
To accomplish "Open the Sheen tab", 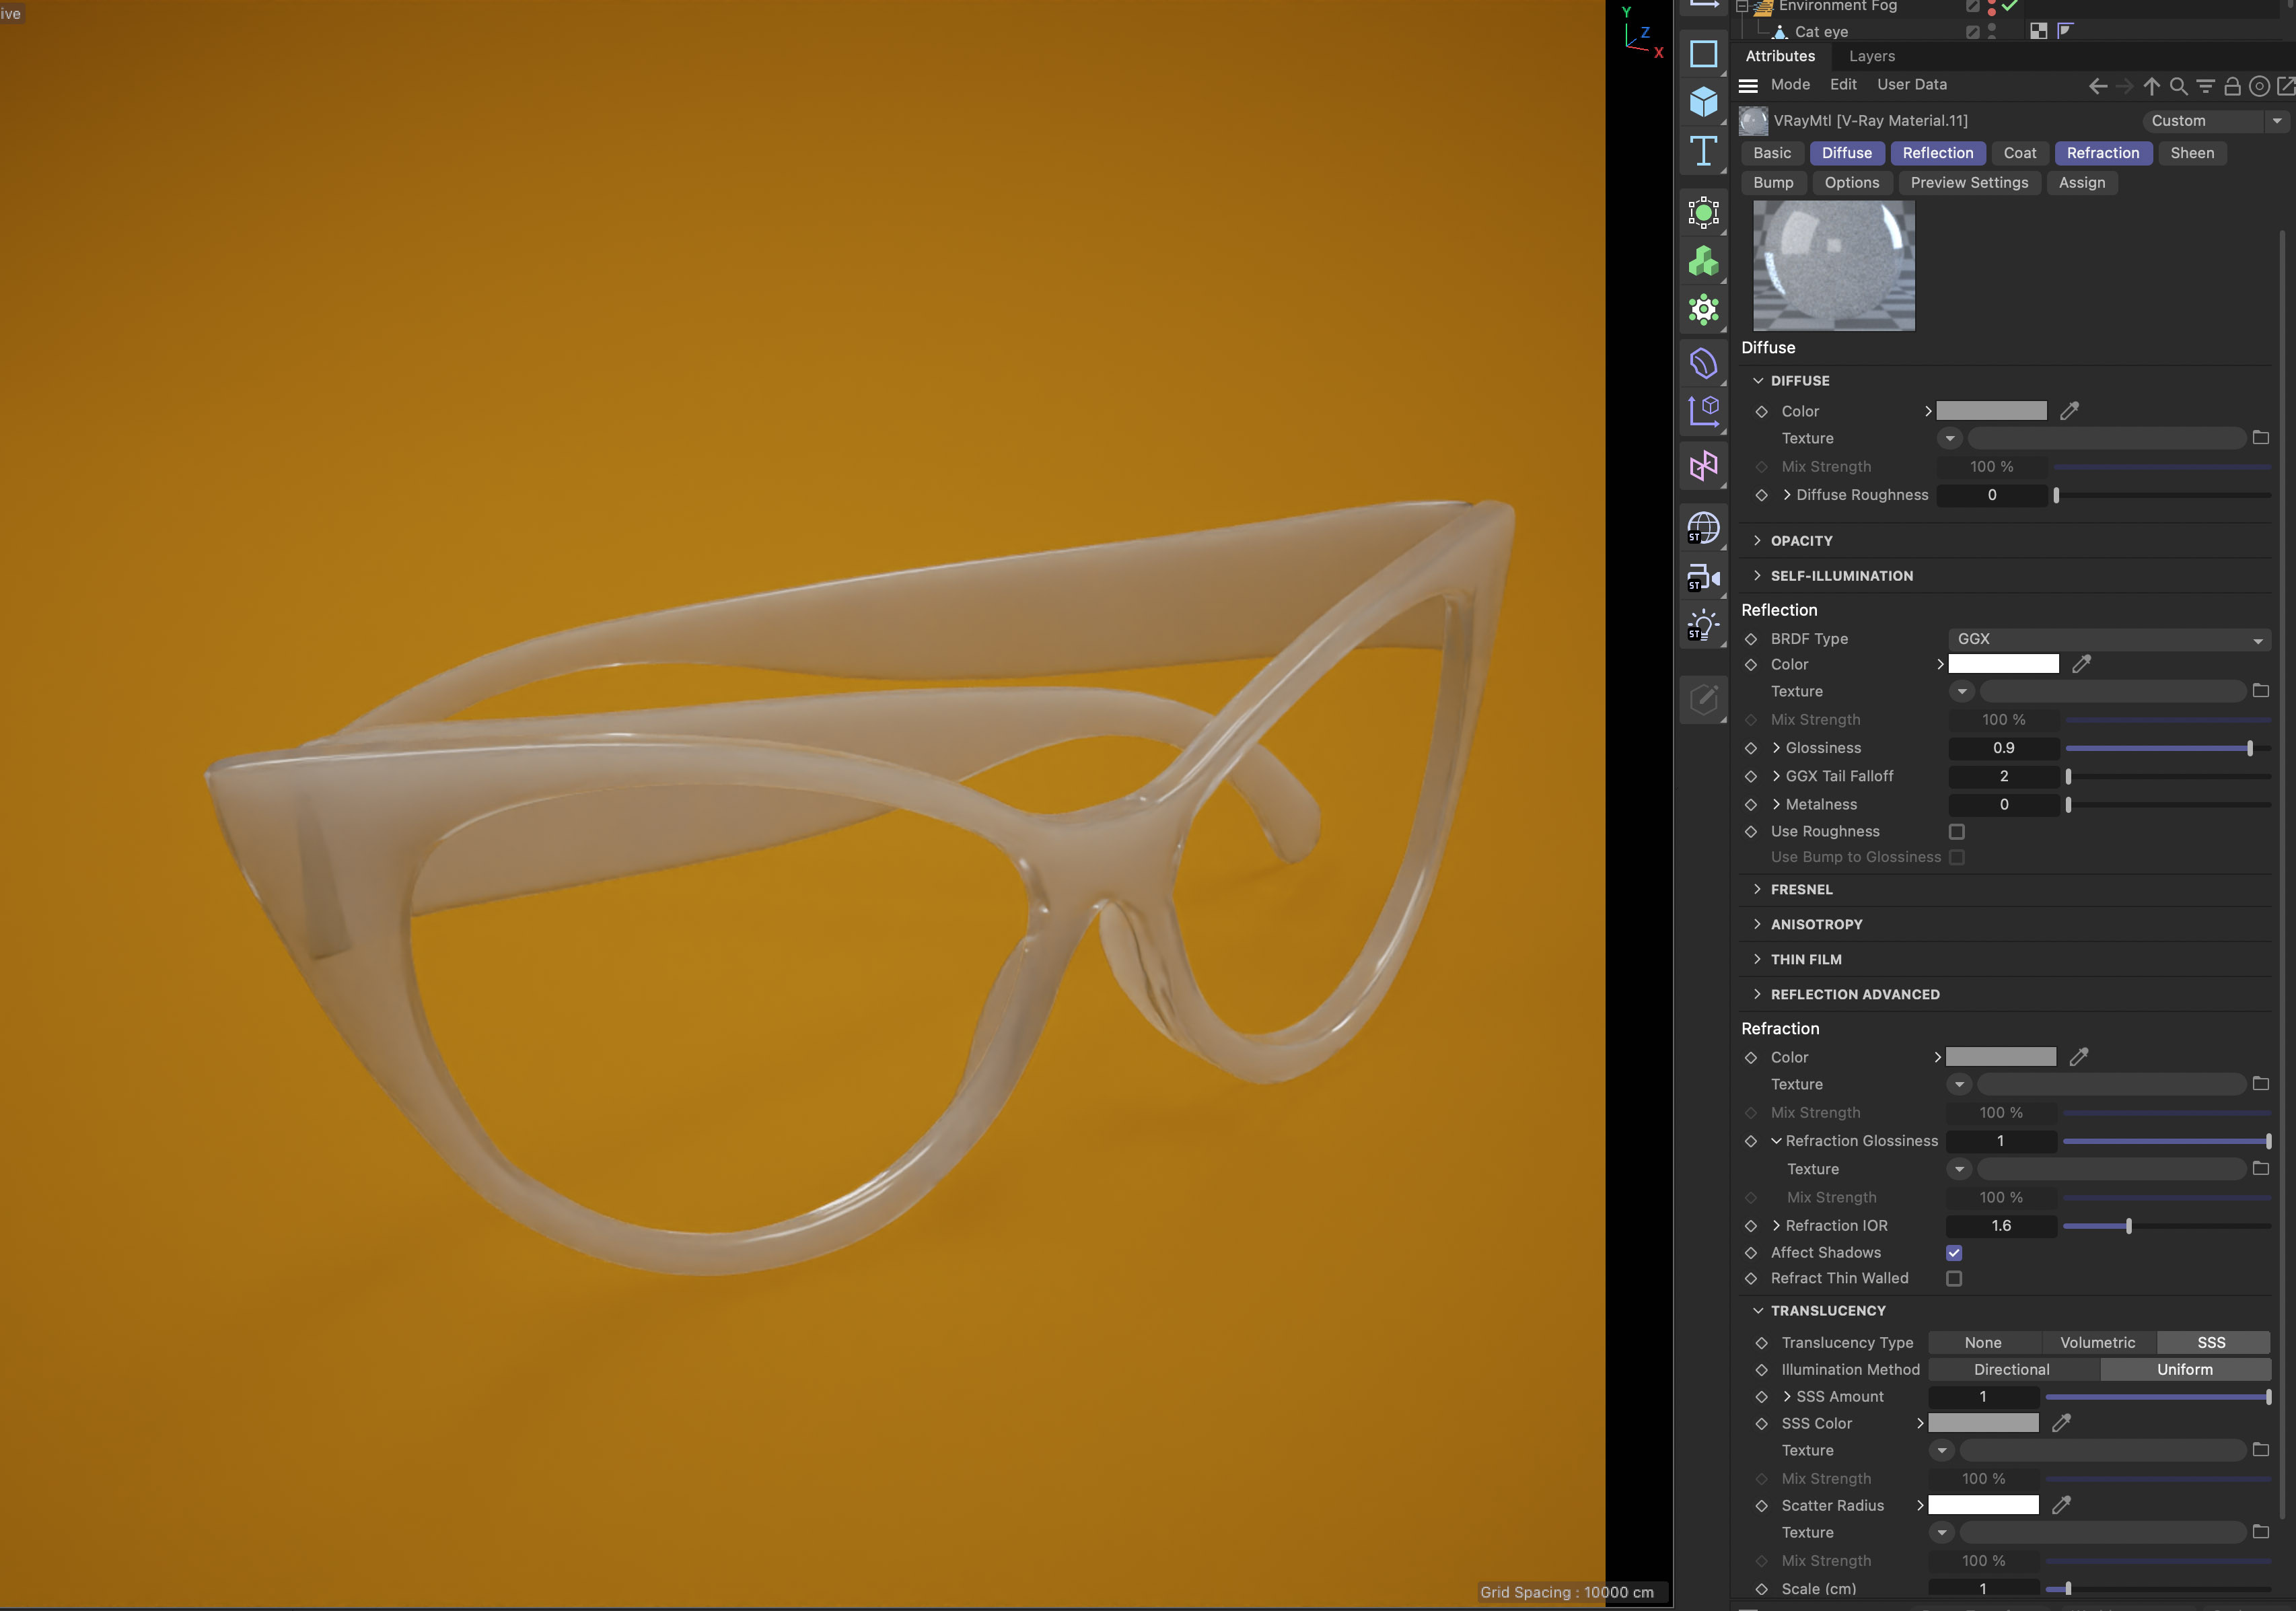I will point(2191,153).
